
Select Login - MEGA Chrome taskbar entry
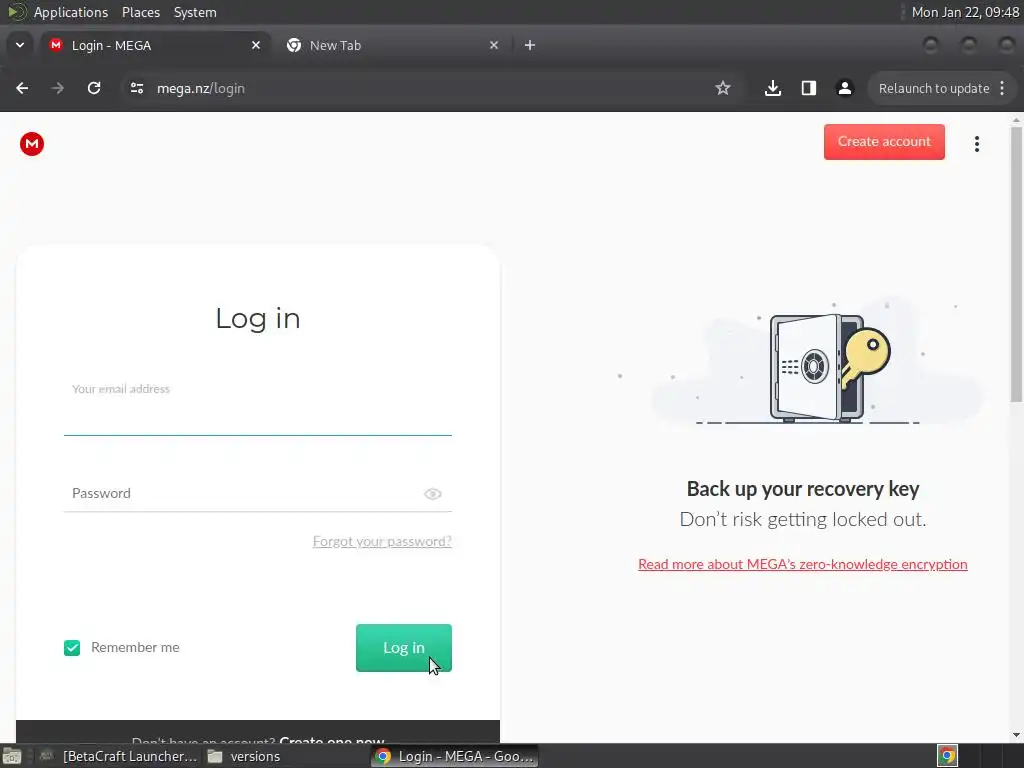(x=455, y=756)
